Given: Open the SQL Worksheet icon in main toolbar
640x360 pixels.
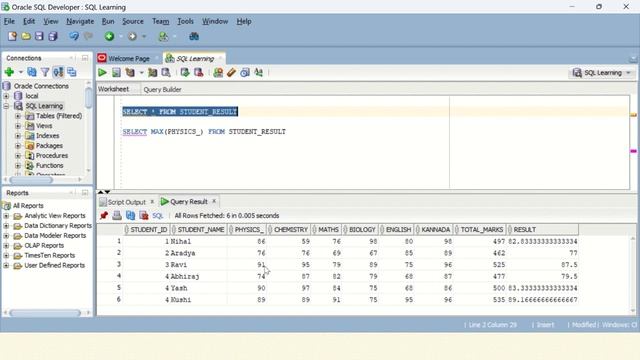Looking at the screenshot, I should pyautogui.click(x=163, y=36).
